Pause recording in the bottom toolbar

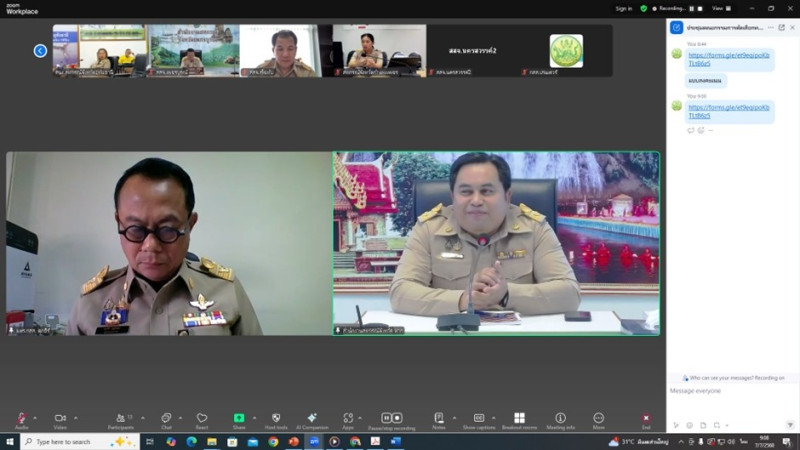pos(386,418)
